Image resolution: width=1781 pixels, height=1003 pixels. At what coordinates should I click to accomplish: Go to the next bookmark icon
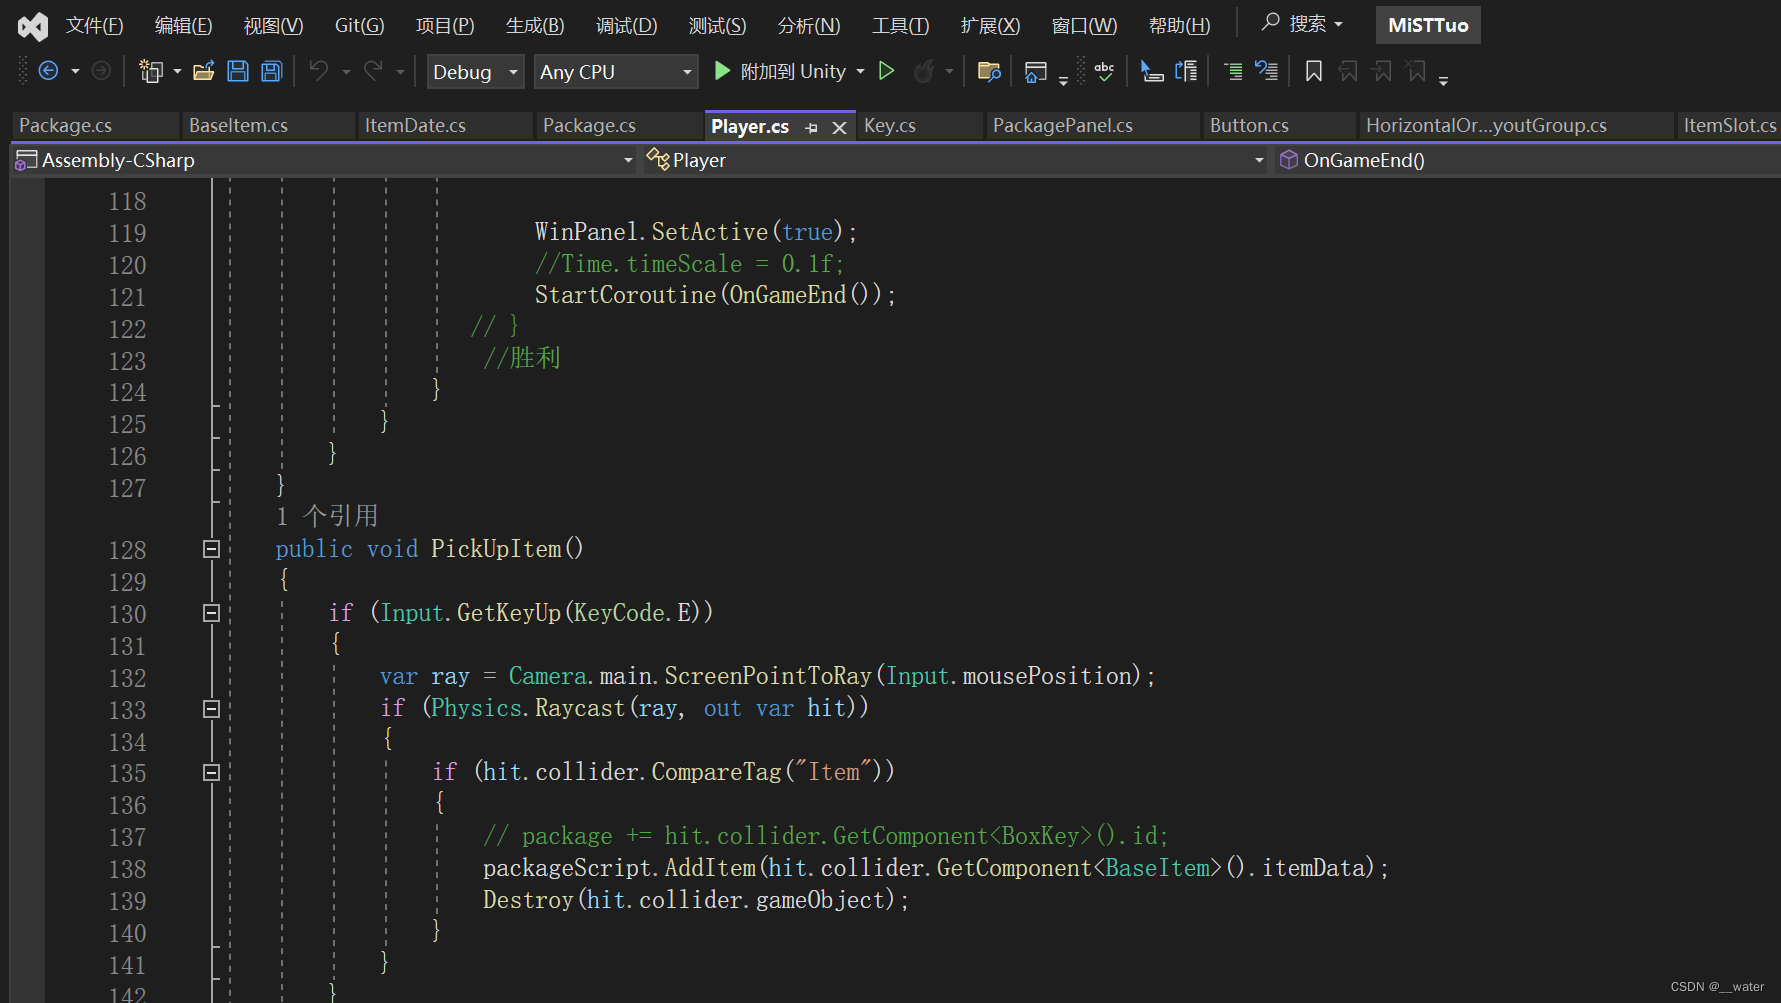(x=1382, y=71)
